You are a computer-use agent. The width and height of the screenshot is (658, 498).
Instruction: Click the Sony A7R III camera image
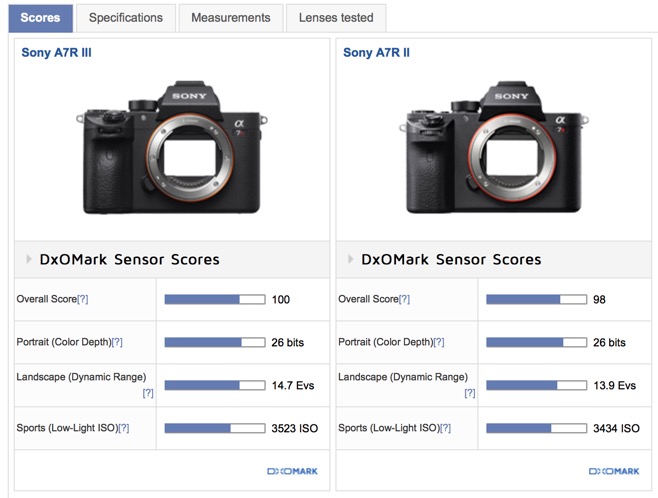coord(172,148)
